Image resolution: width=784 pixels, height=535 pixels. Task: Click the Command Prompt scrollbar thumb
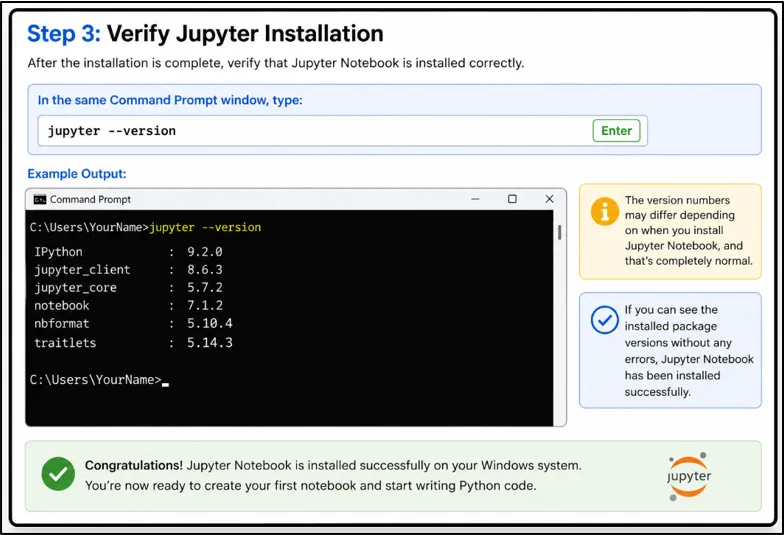coord(560,232)
